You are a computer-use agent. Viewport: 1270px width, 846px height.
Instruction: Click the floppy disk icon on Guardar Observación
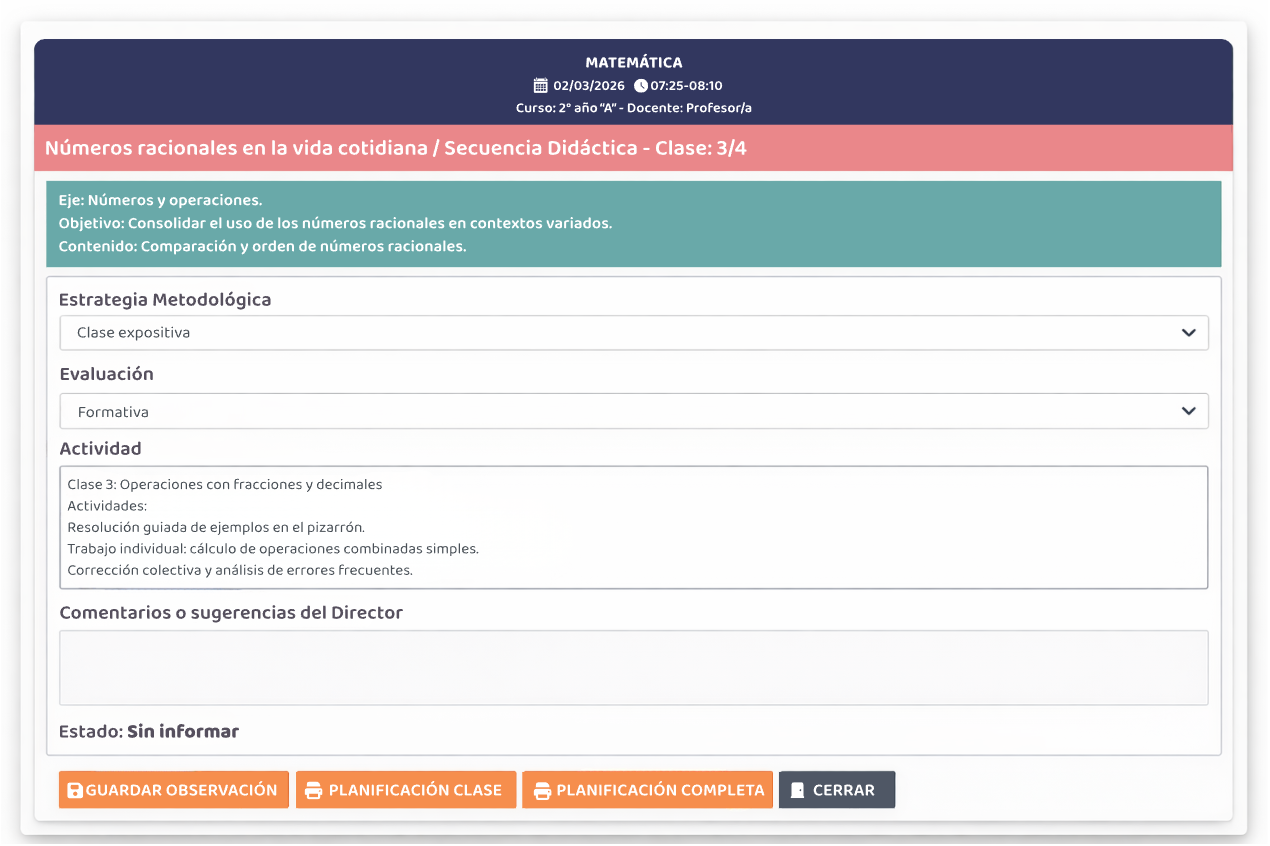(x=75, y=791)
